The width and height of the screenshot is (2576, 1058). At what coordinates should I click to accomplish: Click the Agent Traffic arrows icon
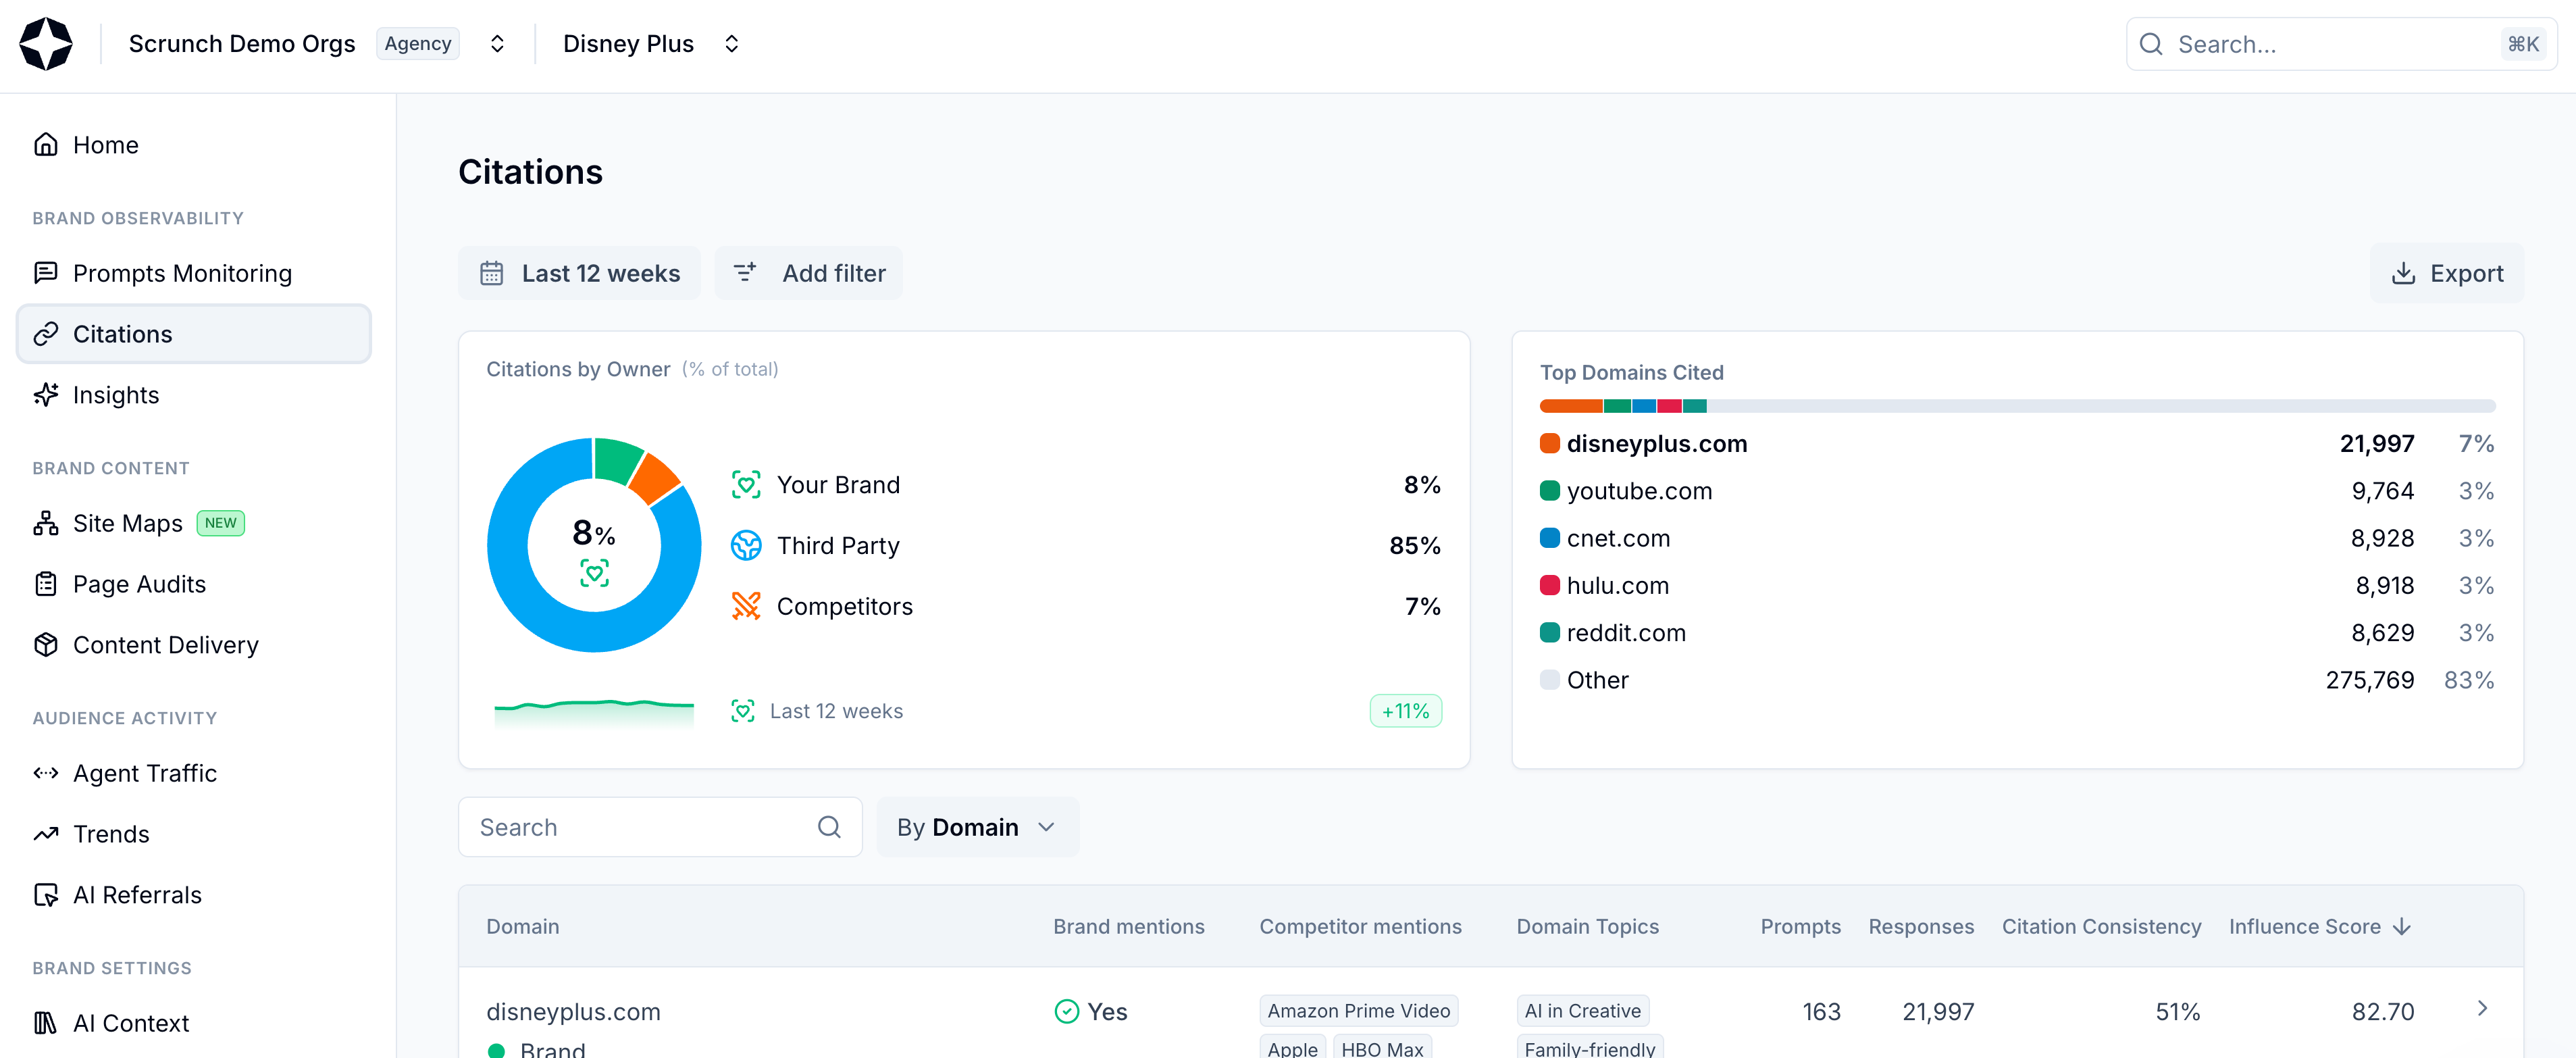click(46, 773)
